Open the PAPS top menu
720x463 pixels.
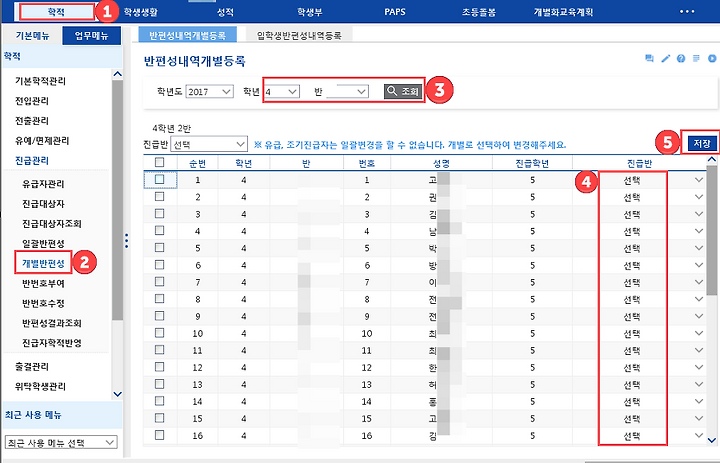pyautogui.click(x=395, y=12)
